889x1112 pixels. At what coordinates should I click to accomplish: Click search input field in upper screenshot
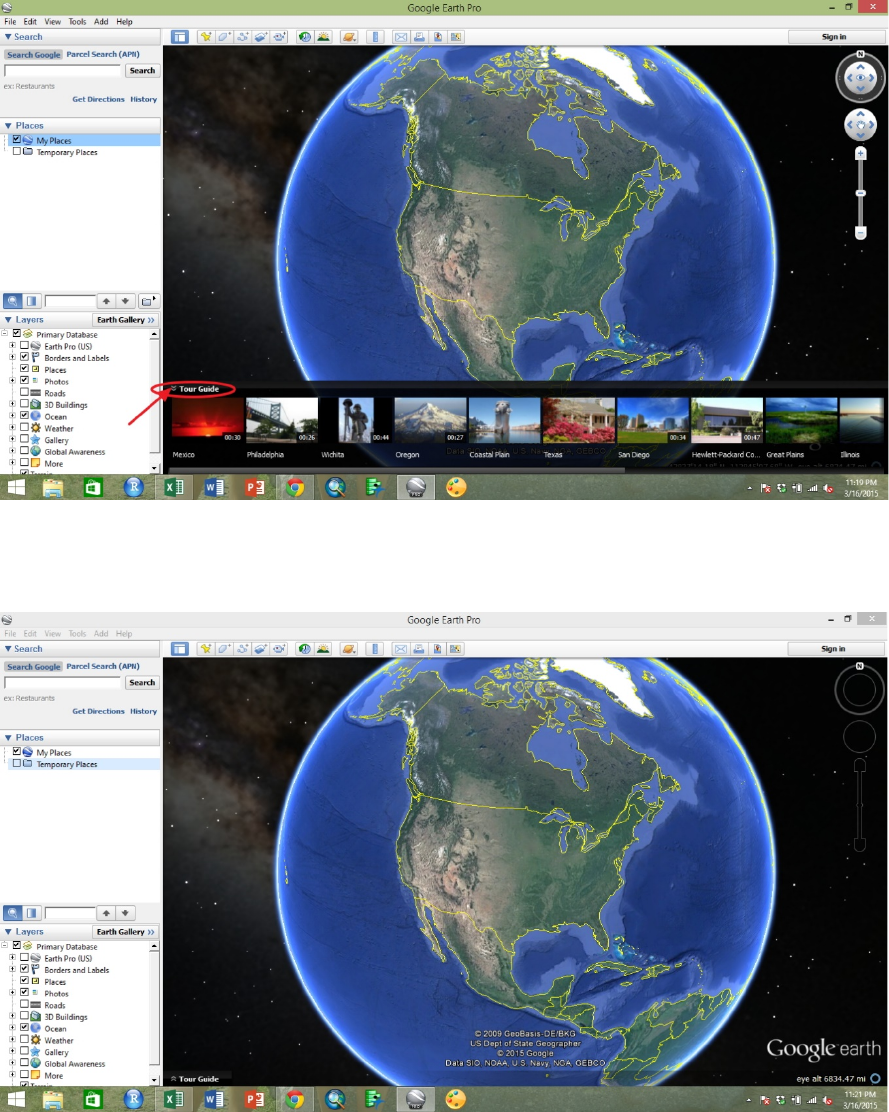click(62, 70)
